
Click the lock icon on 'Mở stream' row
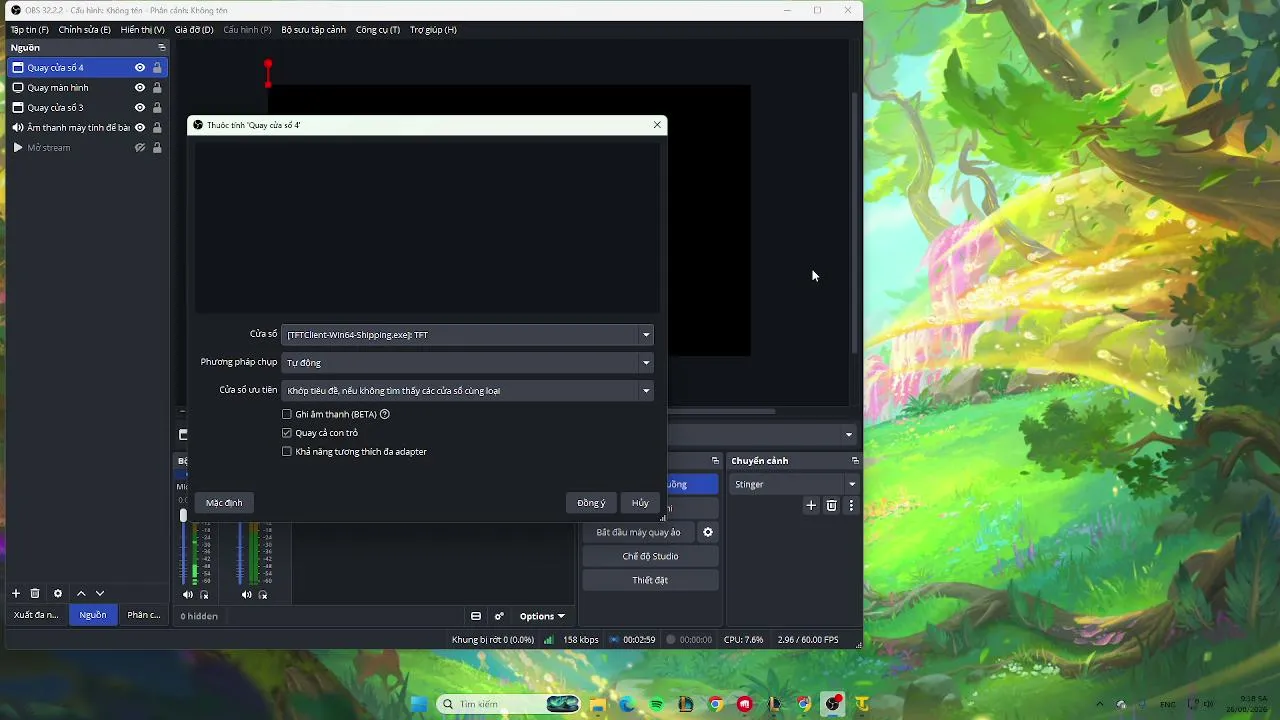pos(157,148)
